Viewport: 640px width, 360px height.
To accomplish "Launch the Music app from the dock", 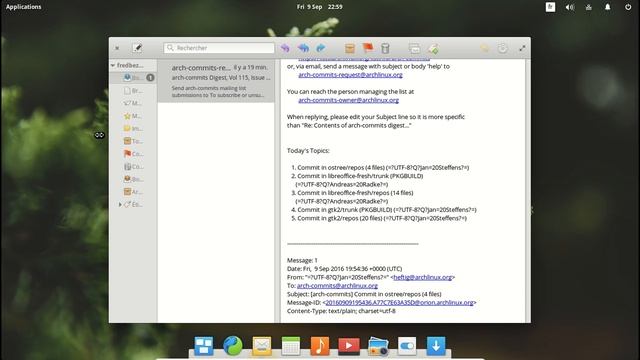I will [x=320, y=346].
